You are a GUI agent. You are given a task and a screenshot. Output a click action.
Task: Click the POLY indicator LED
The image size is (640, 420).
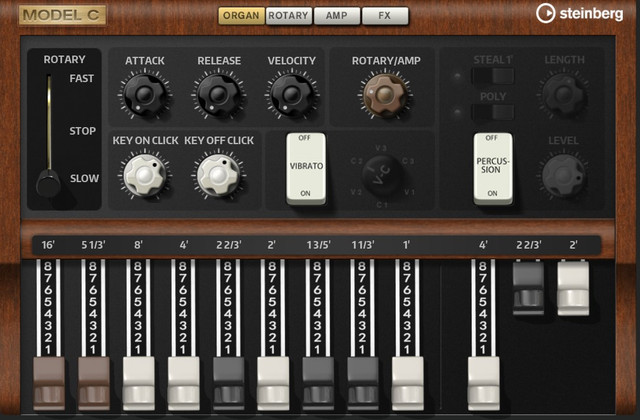coord(458,112)
